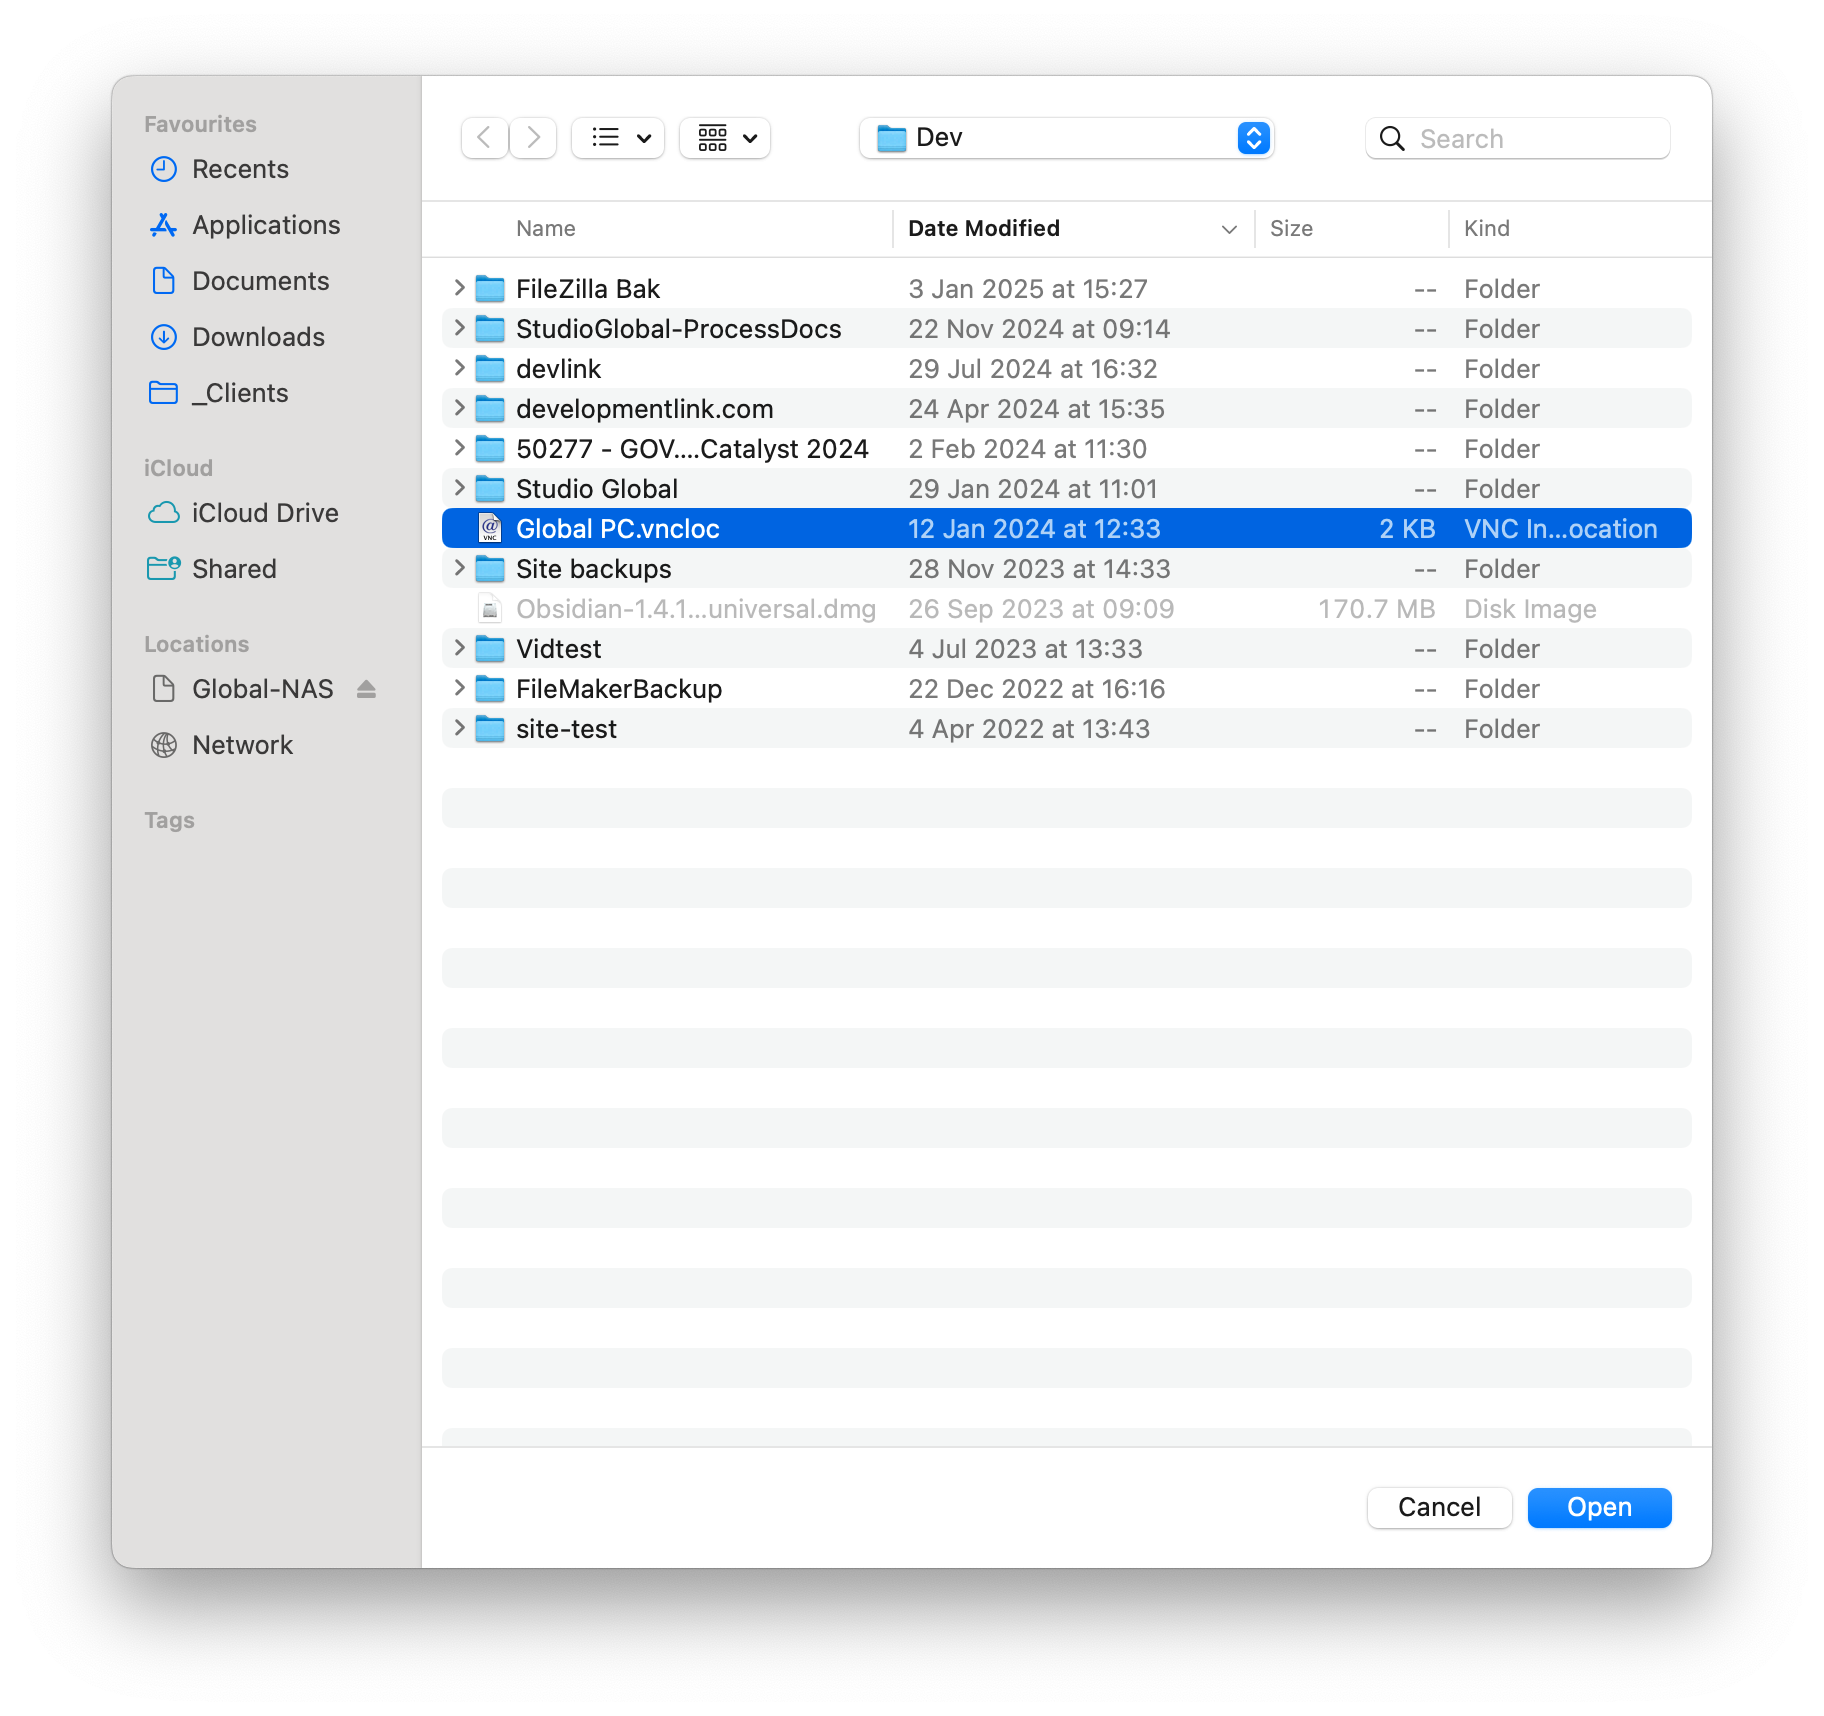This screenshot has height=1716, width=1824.
Task: Select Applications in the sidebar
Action: tap(246, 225)
